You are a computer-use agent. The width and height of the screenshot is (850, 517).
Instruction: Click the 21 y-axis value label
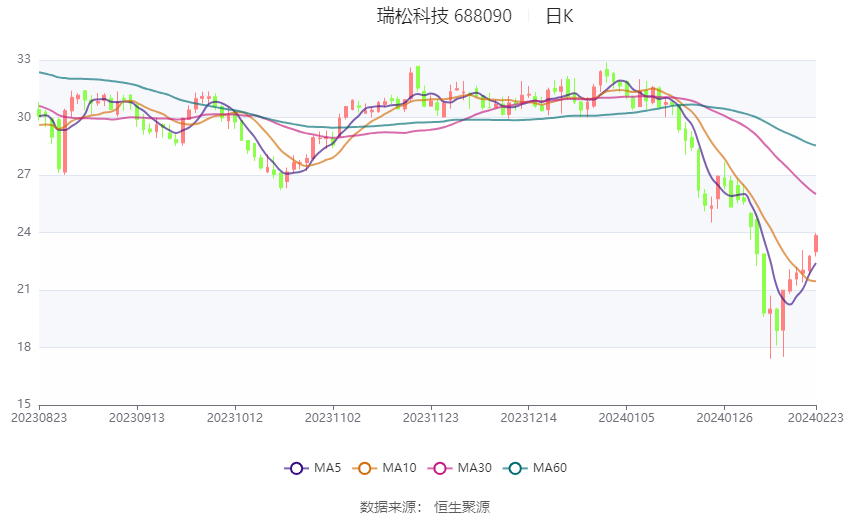(x=24, y=289)
